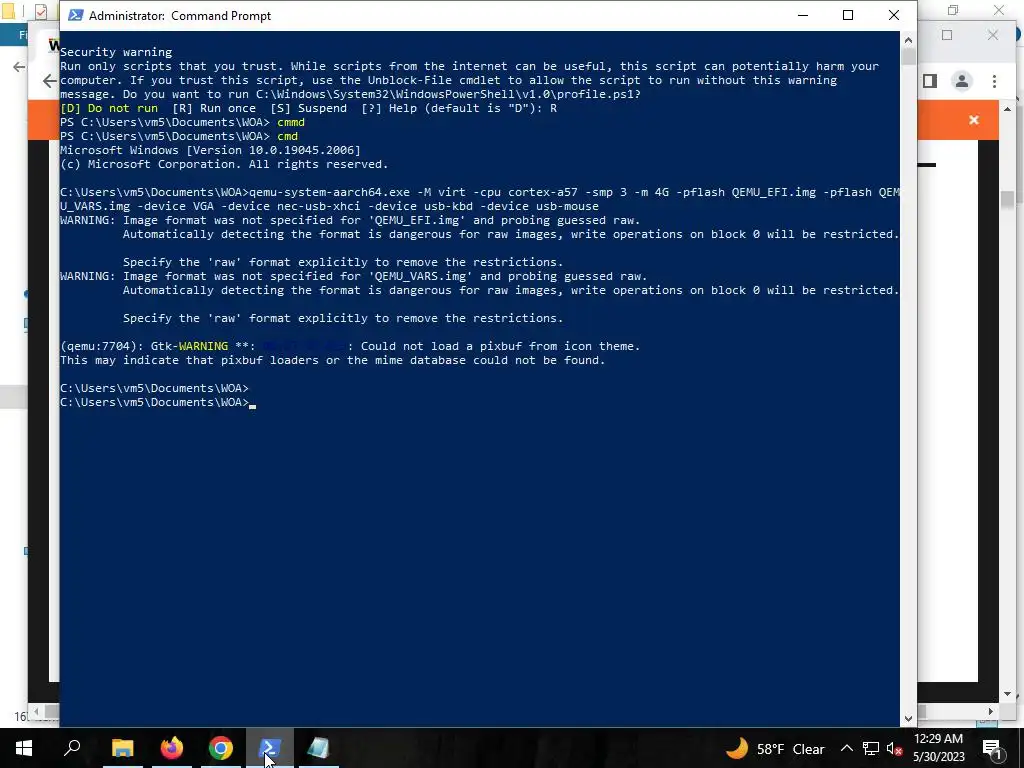Click the PowerShell icon in the title bar
Image resolution: width=1024 pixels, height=768 pixels.
[76, 15]
